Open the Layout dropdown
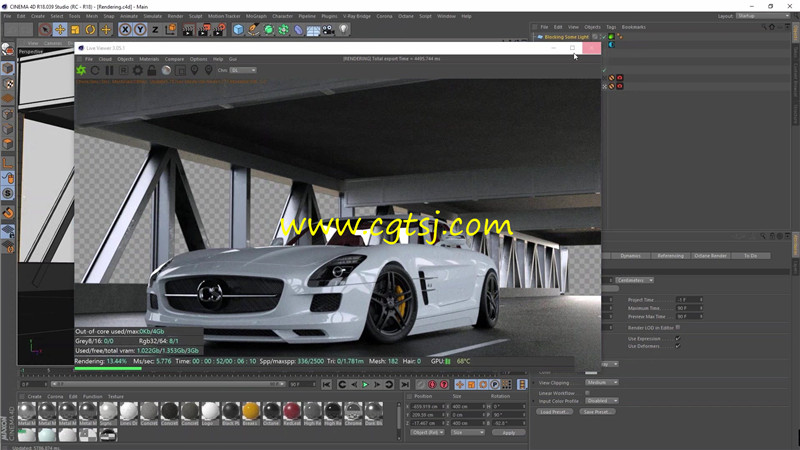The width and height of the screenshot is (800, 450). point(763,16)
